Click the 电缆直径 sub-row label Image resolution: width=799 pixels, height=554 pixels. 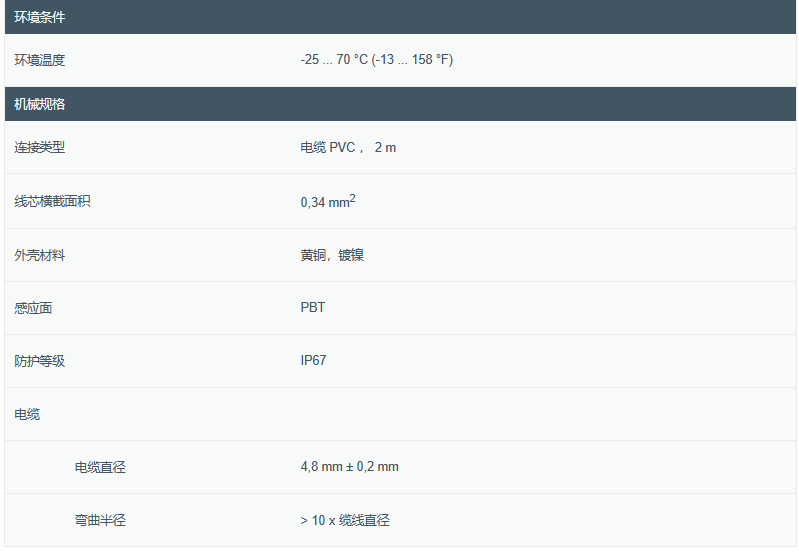(x=100, y=467)
